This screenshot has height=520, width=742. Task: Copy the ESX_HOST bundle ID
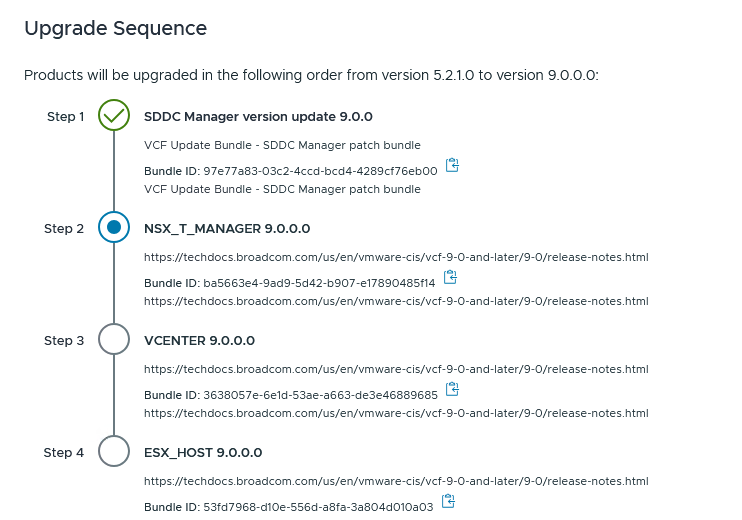(x=448, y=501)
